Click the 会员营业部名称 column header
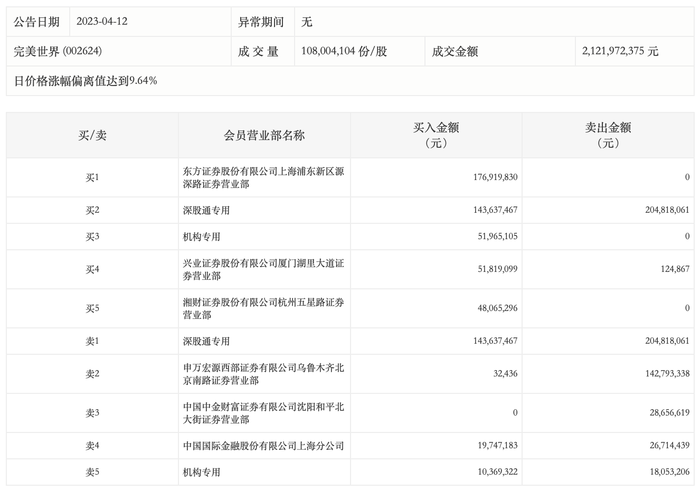The image size is (700, 490). click(264, 135)
